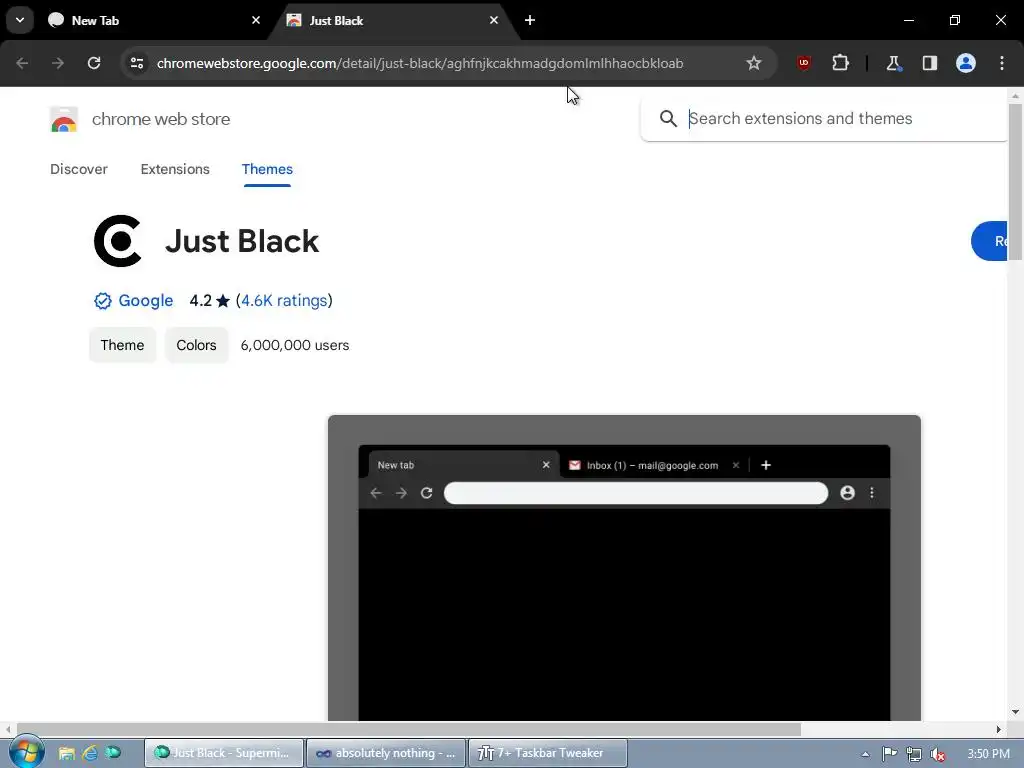
Task: Open the Google publisher link
Action: [x=146, y=300]
